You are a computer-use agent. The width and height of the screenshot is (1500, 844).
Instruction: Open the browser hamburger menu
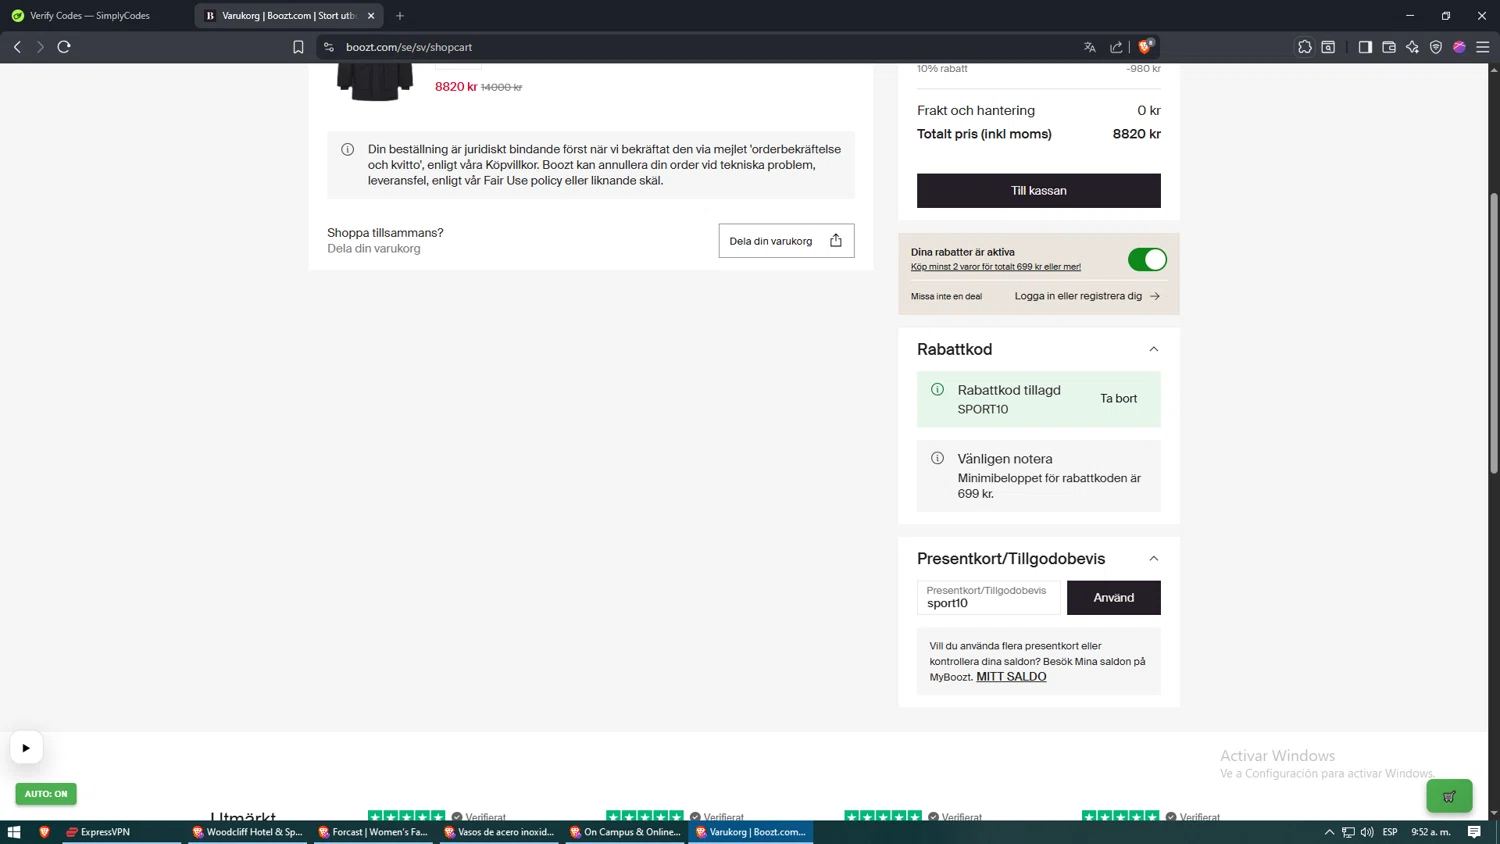pos(1483,47)
